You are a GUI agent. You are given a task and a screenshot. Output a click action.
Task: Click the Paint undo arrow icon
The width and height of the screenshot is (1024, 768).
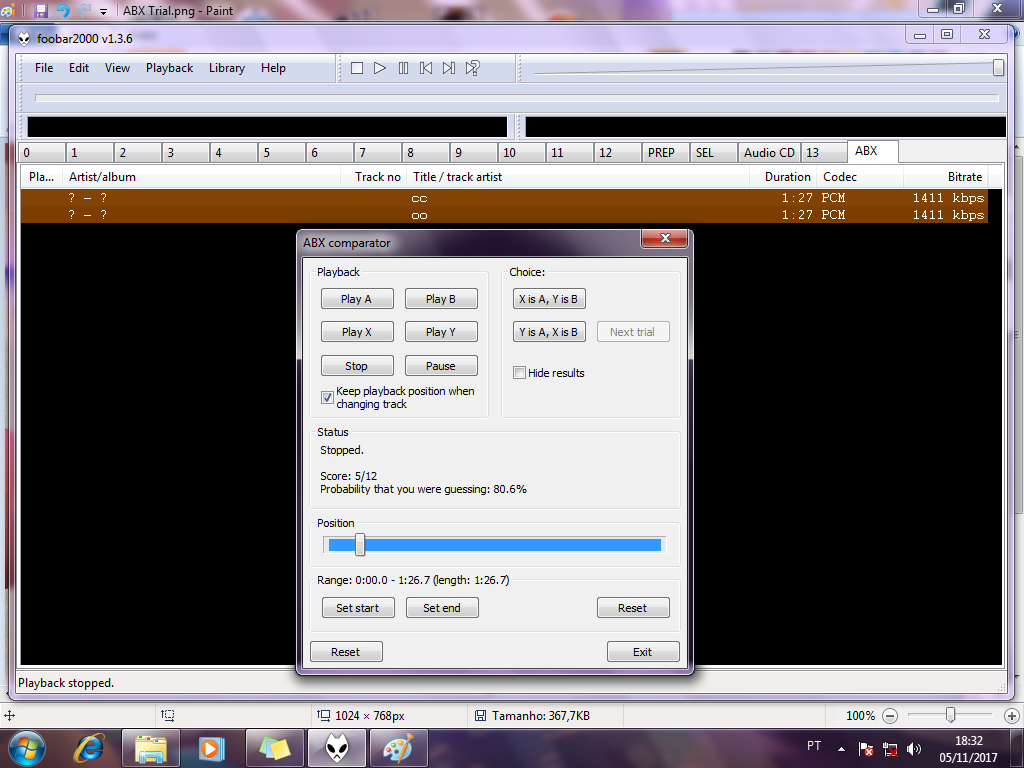click(63, 10)
